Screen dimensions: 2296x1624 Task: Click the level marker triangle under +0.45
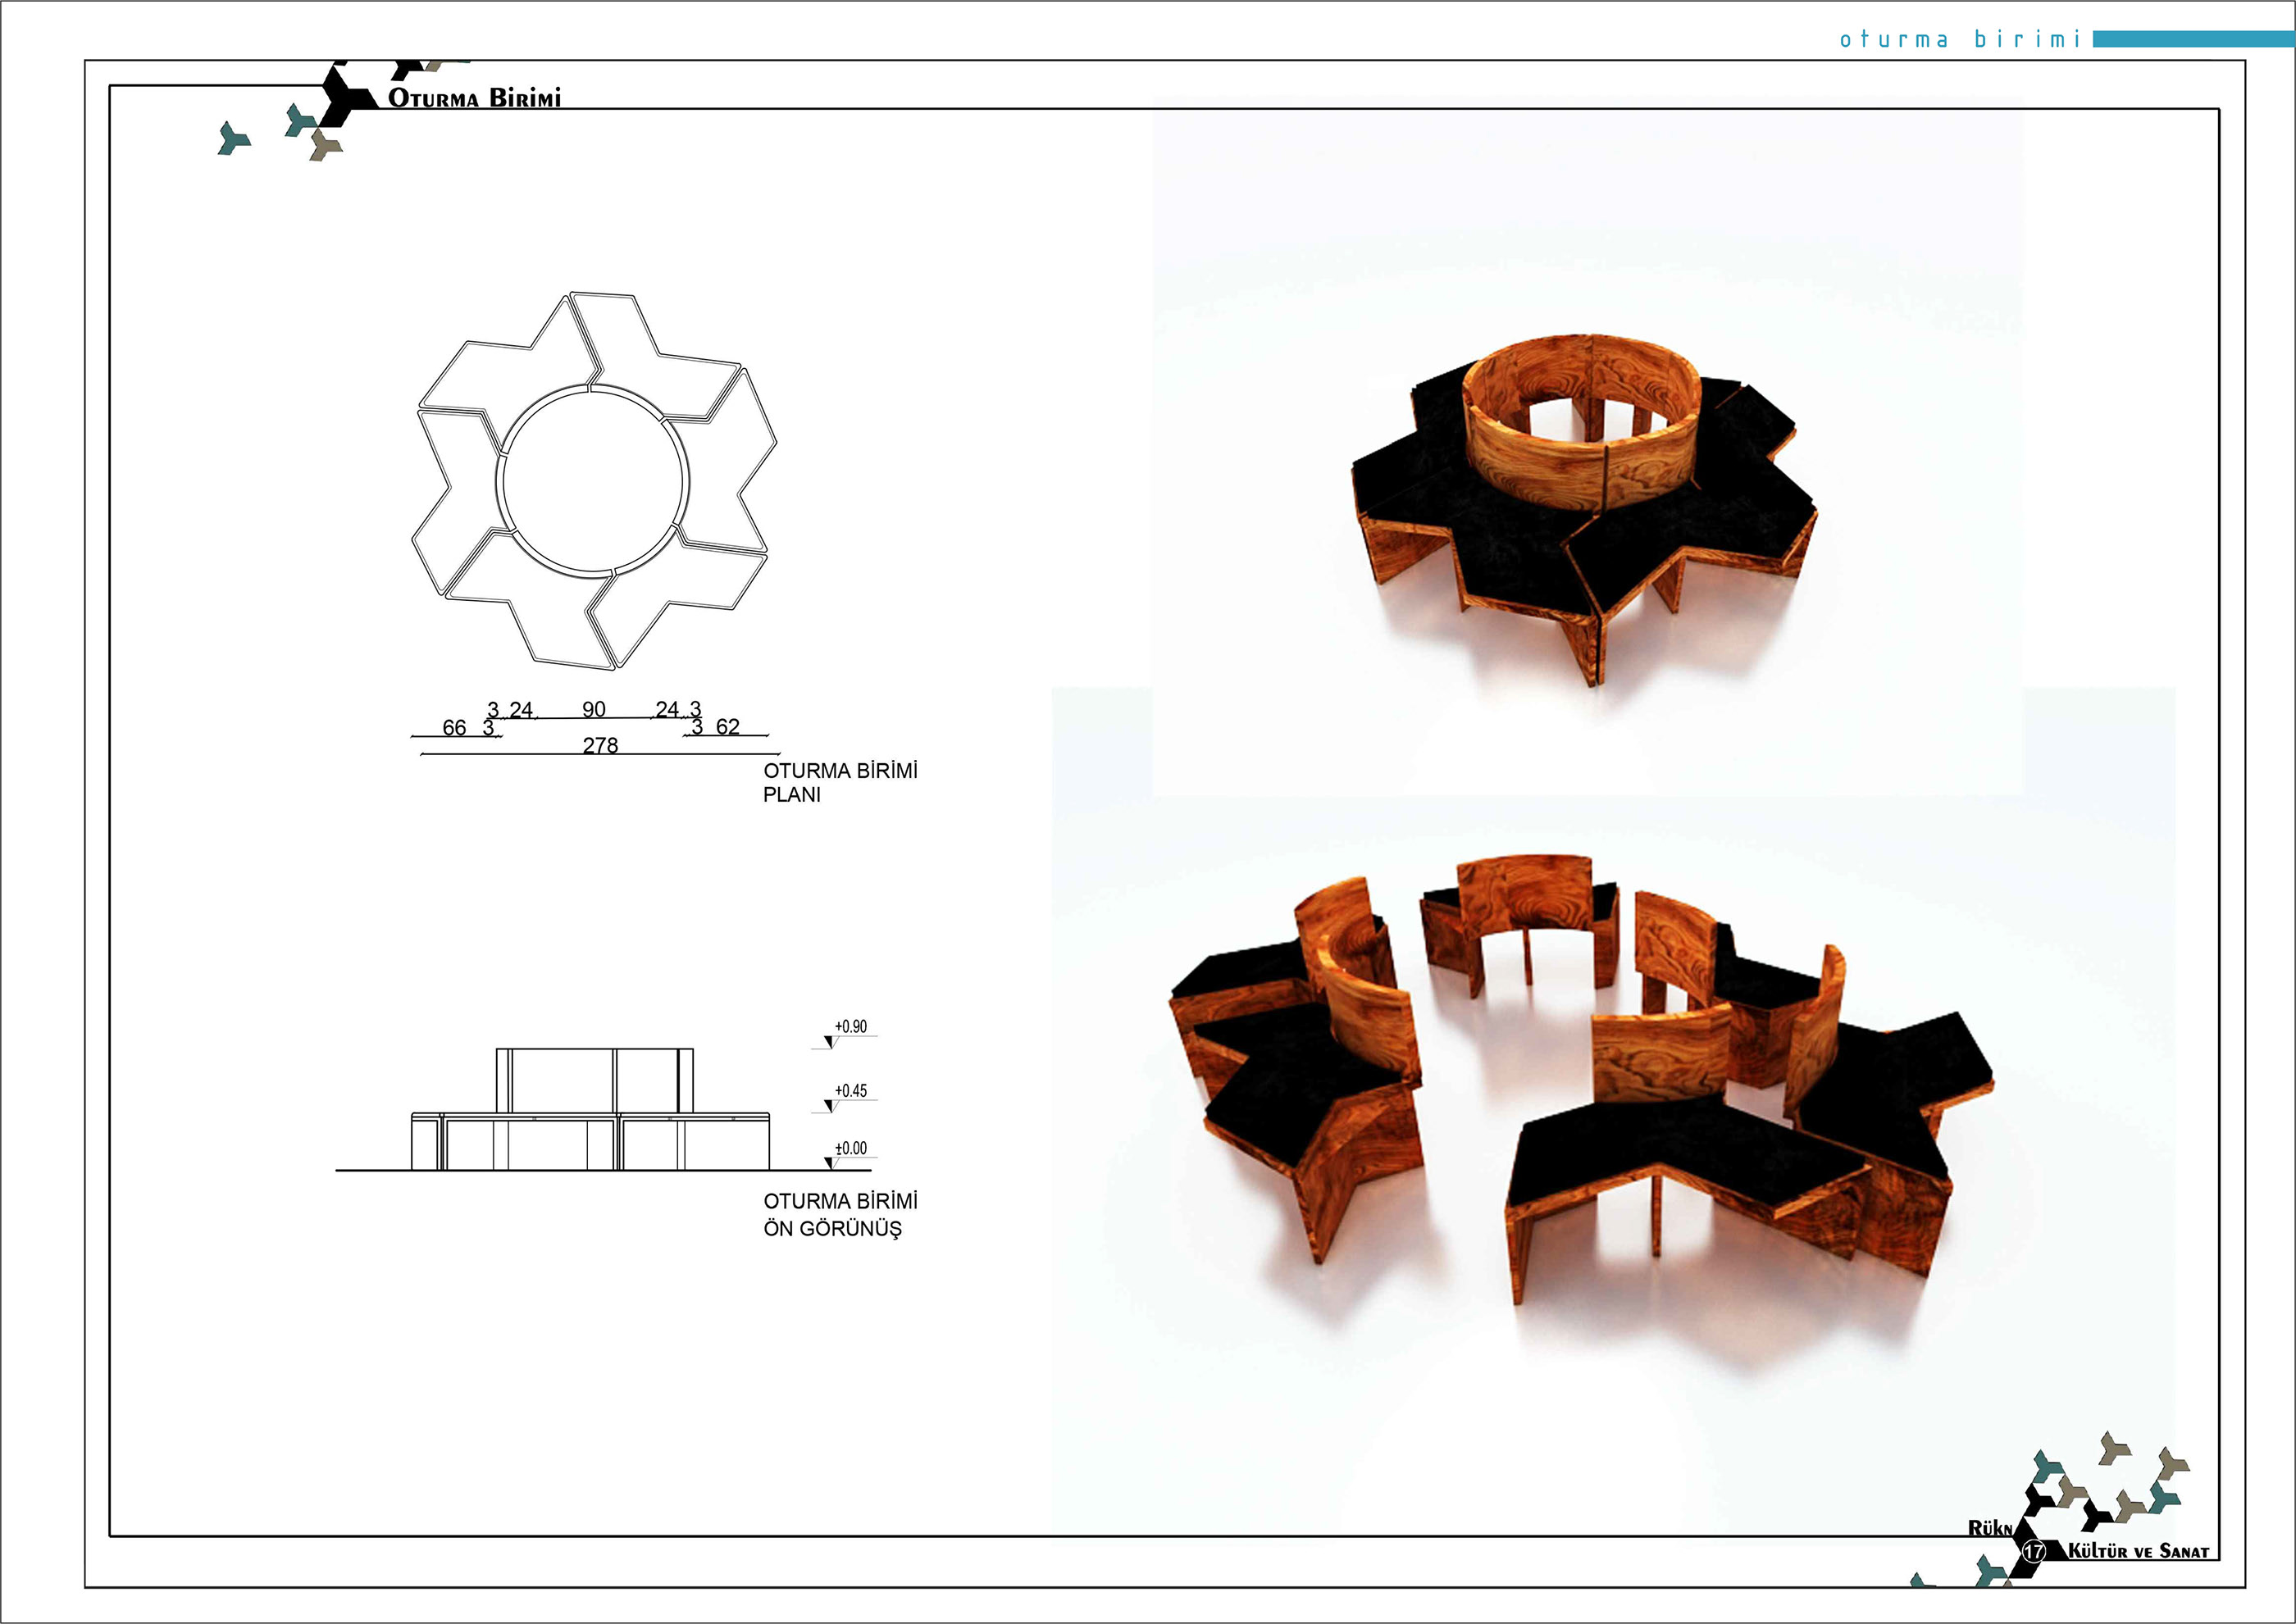click(x=829, y=1107)
